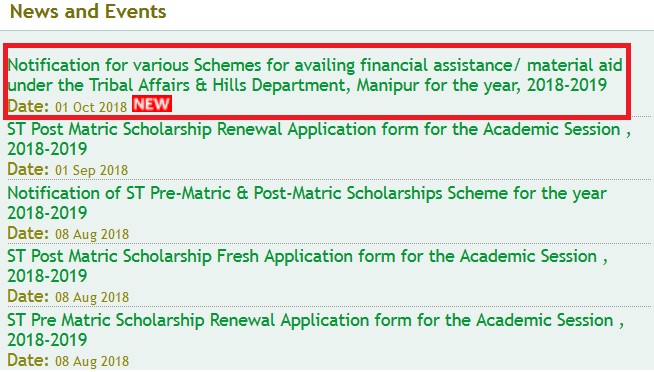Click 08 Aug 2018 under Pre Matric Renewal Application
654x372 pixels.
click(92, 361)
